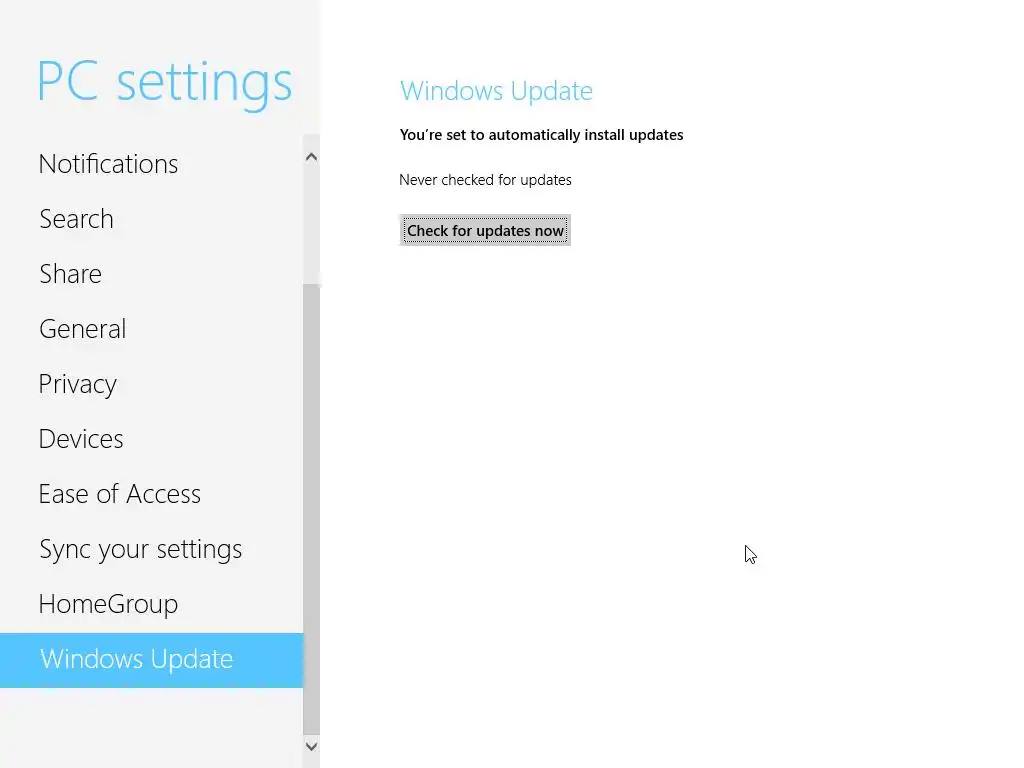Click "You're set to automatically install updates" text
The height and width of the screenshot is (768, 1024).
tap(541, 135)
